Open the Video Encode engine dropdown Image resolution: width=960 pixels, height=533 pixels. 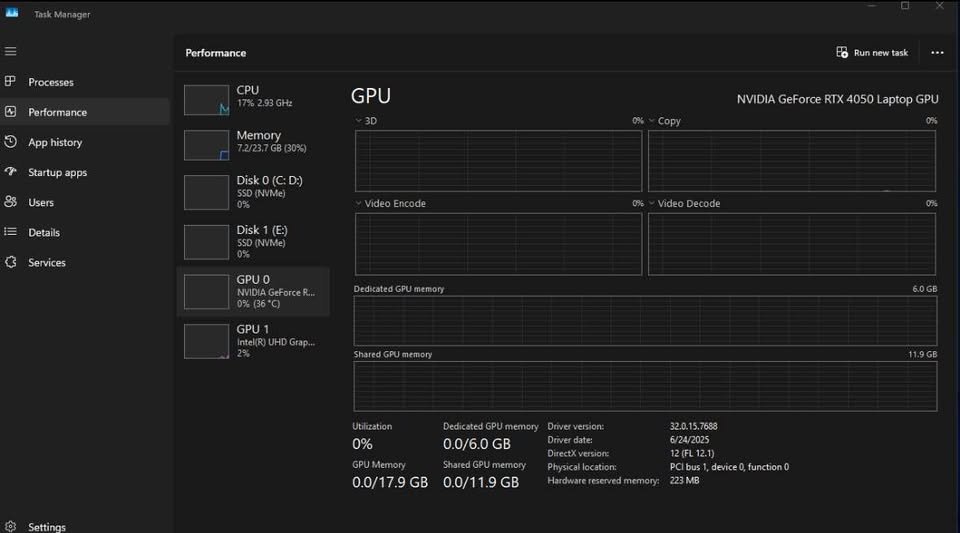pyautogui.click(x=358, y=203)
